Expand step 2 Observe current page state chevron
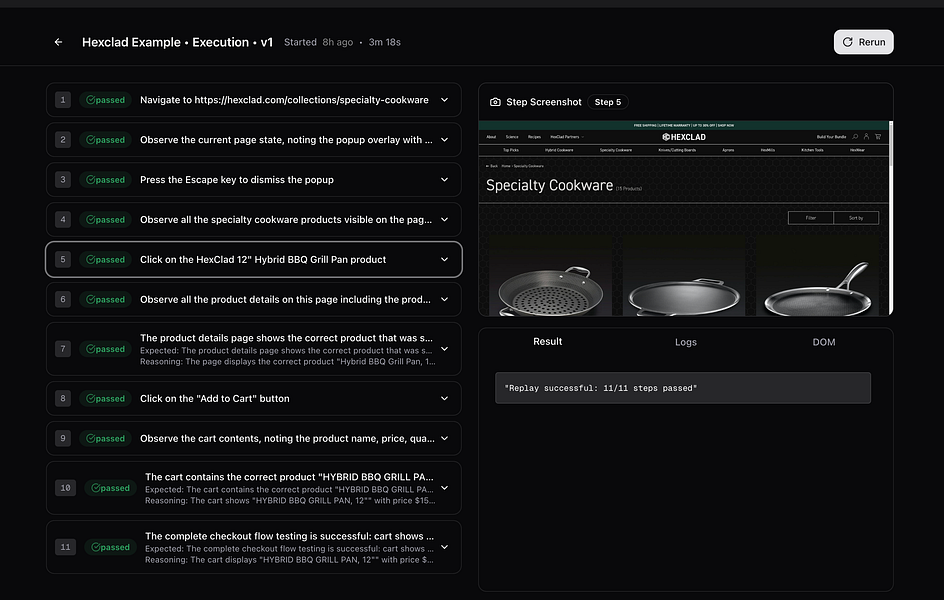This screenshot has height=600, width=944. coord(444,140)
